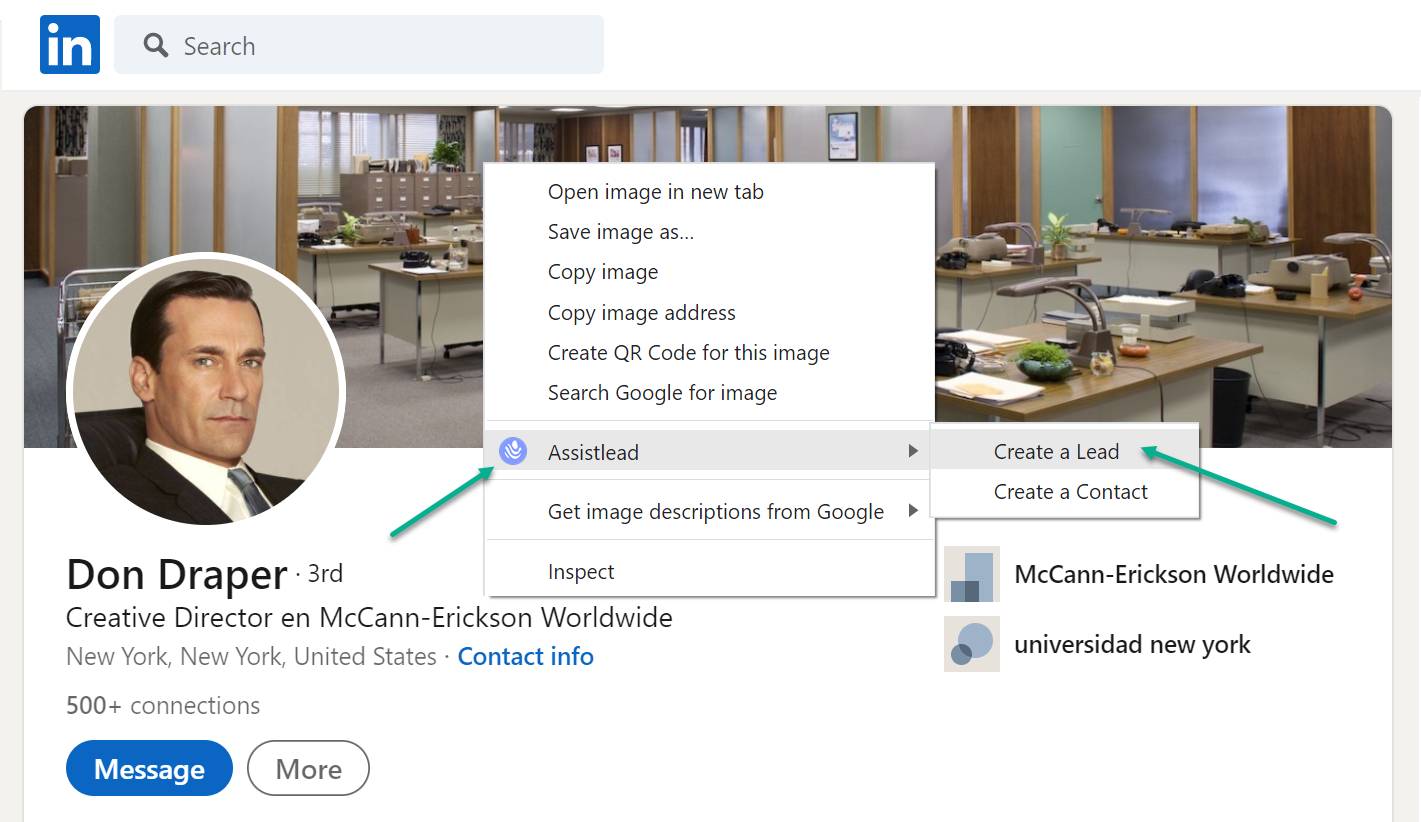Focus the LinkedIn Search field
Image resolution: width=1421 pixels, height=822 pixels.
[x=359, y=45]
